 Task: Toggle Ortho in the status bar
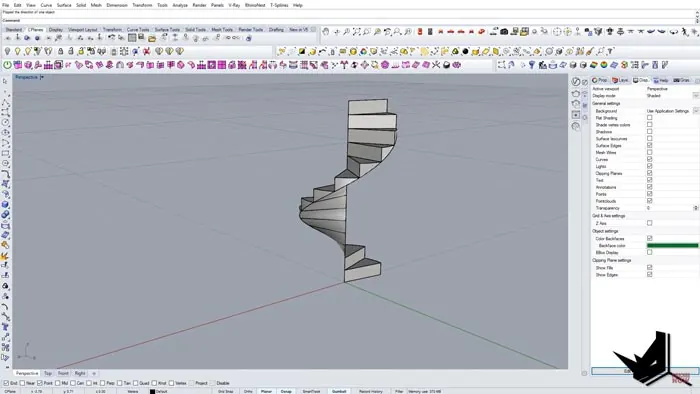[248, 391]
